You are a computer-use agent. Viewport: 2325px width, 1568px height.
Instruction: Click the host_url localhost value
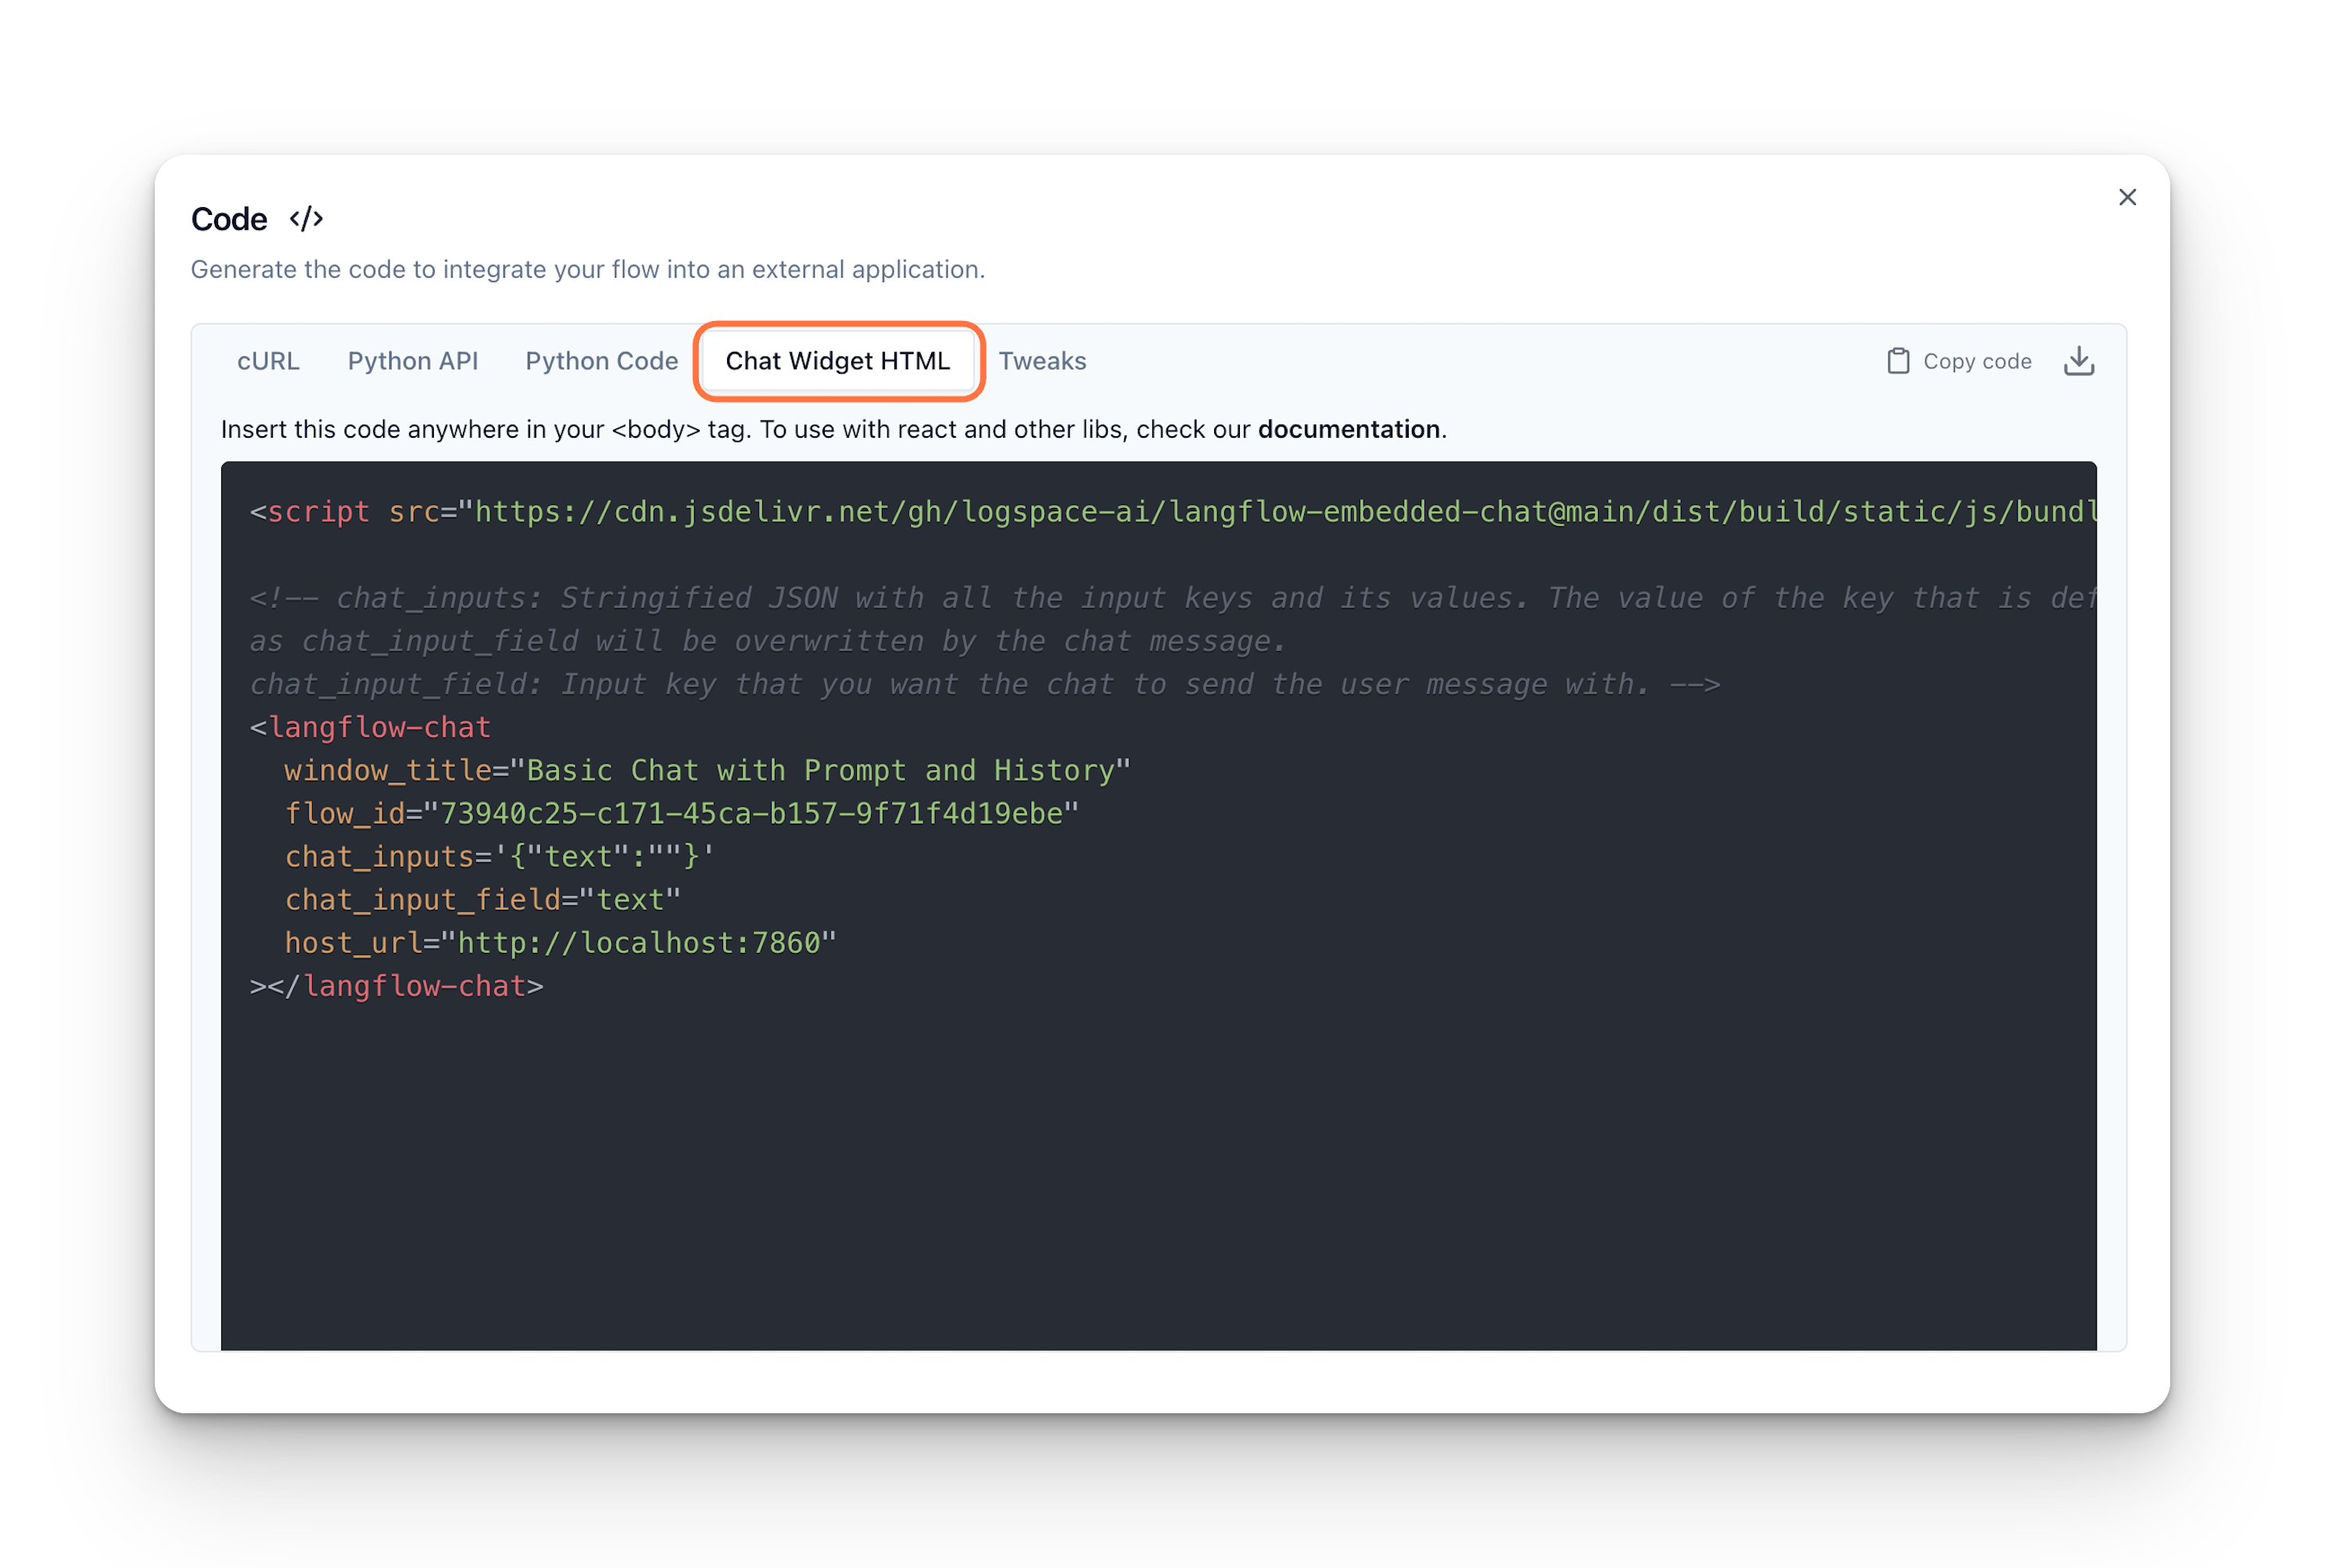pyautogui.click(x=638, y=943)
